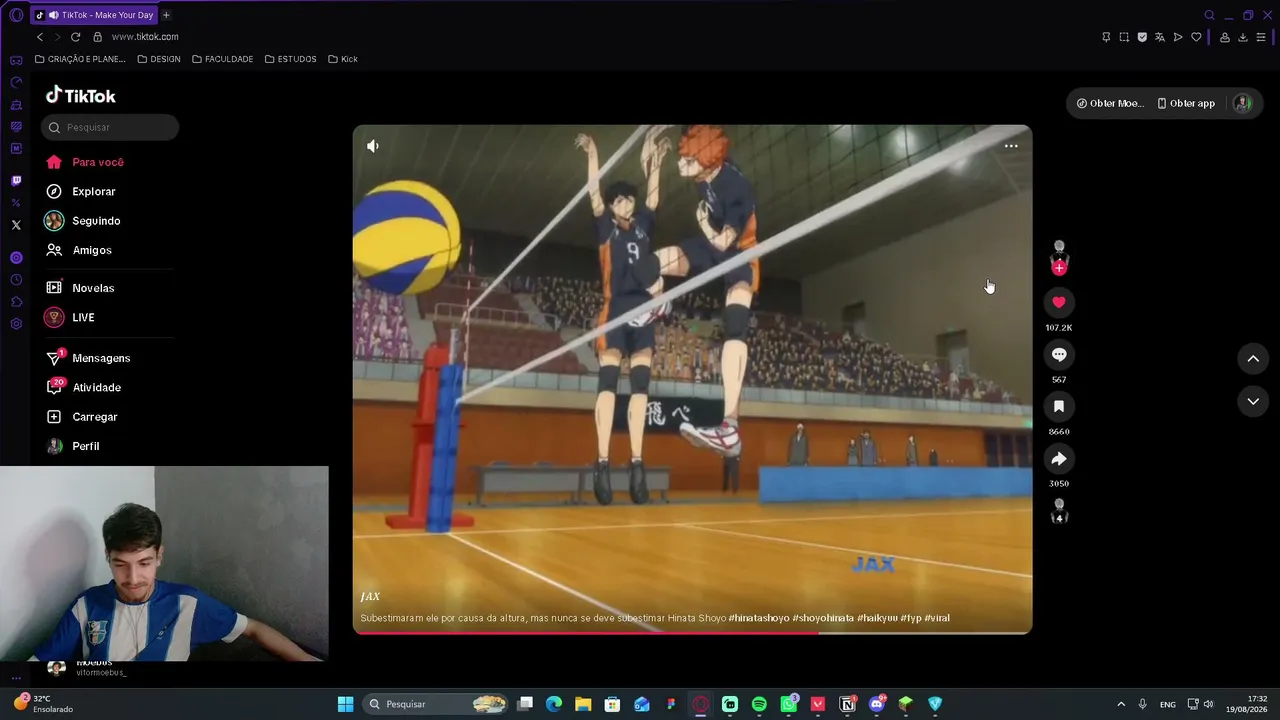The height and width of the screenshot is (720, 1280).
Task: Open the spinning sound disc
Action: click(1059, 513)
